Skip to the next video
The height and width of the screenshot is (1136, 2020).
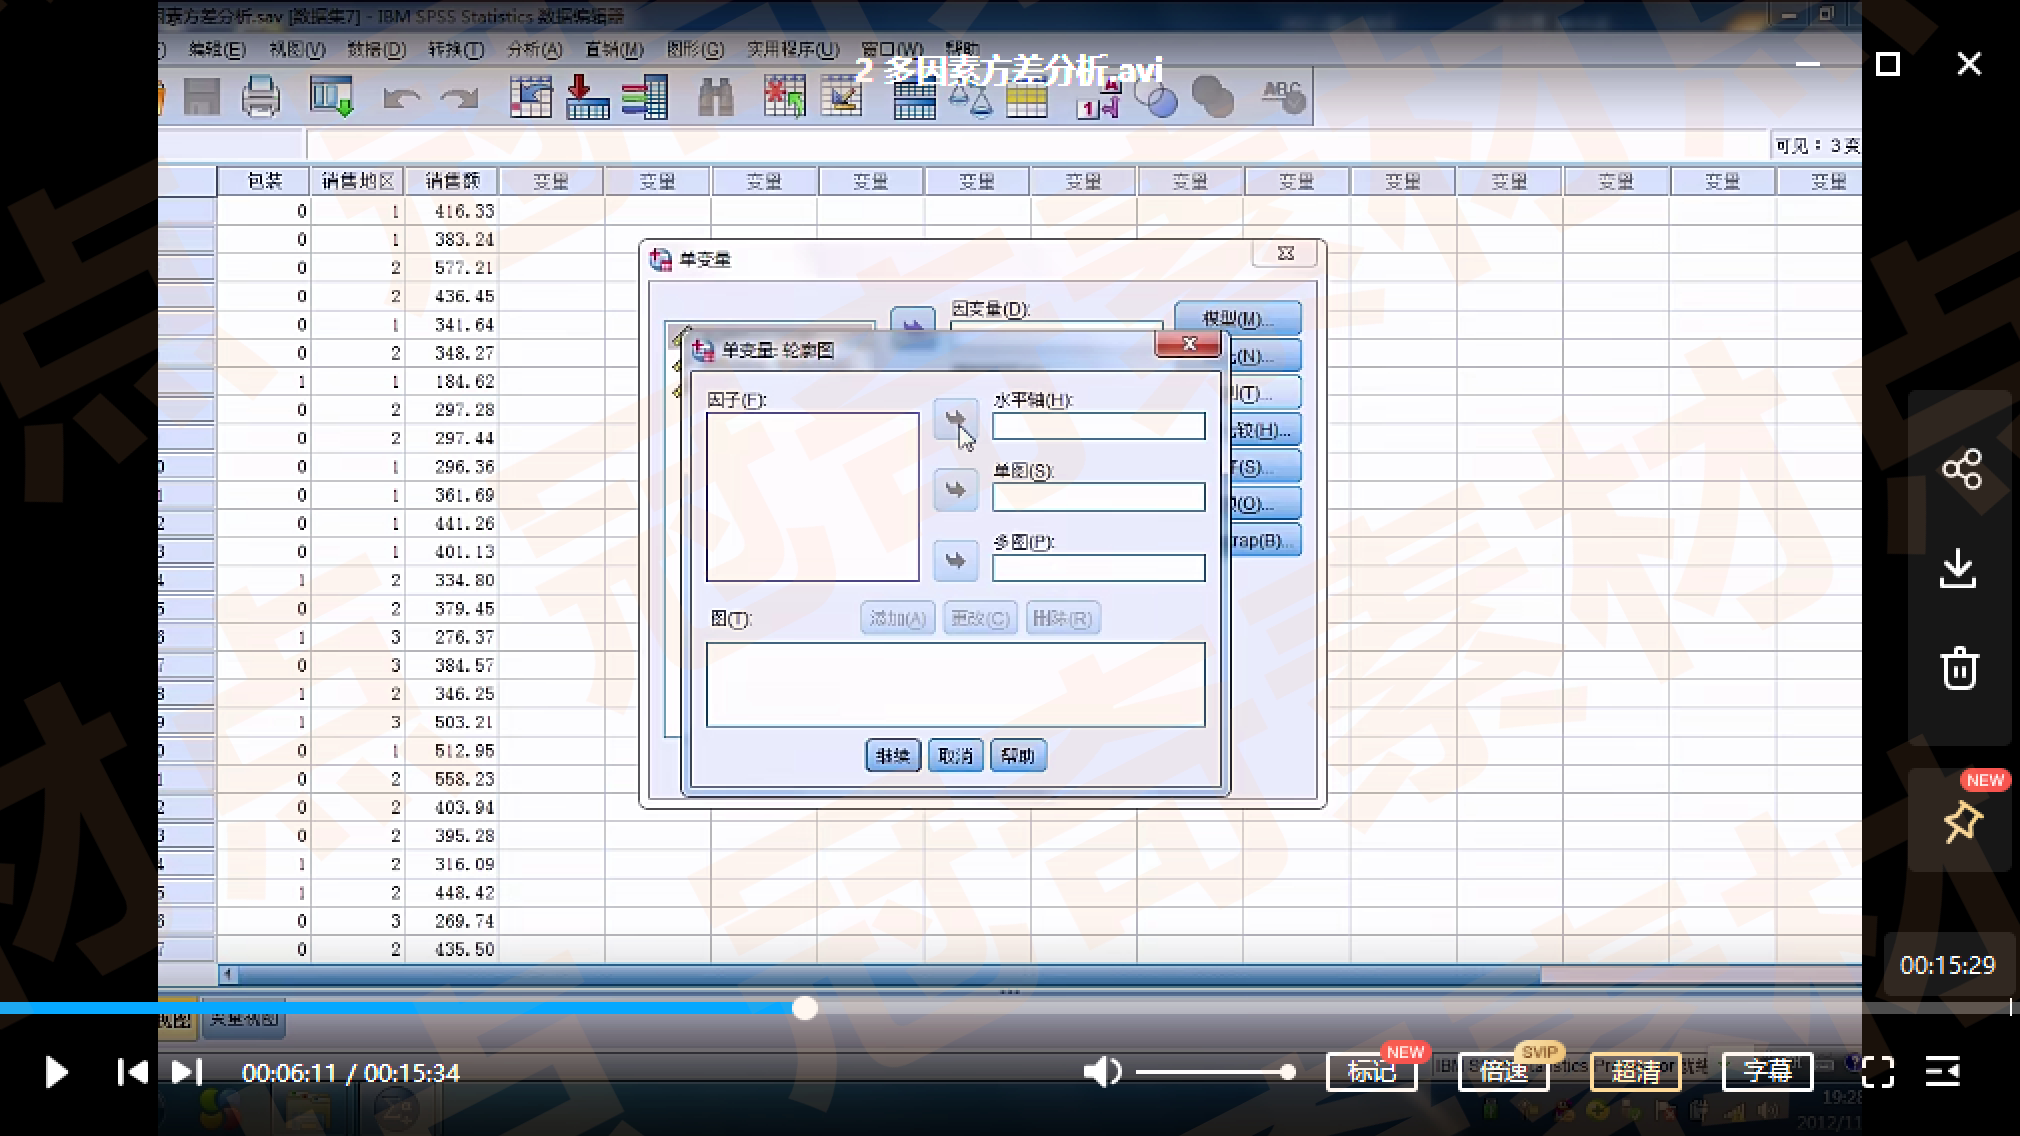point(187,1072)
